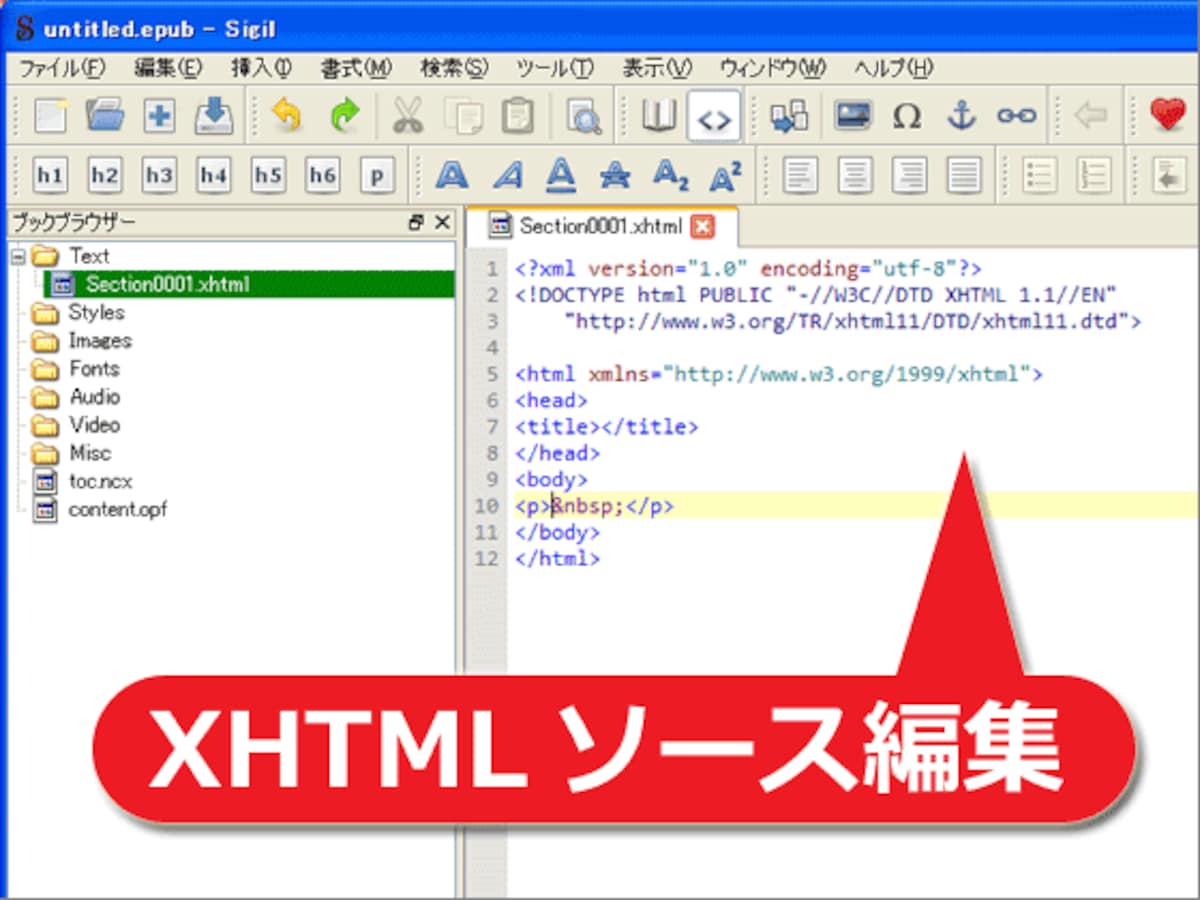The image size is (1200, 900).
Task: Select the Images folder
Action: pos(100,340)
